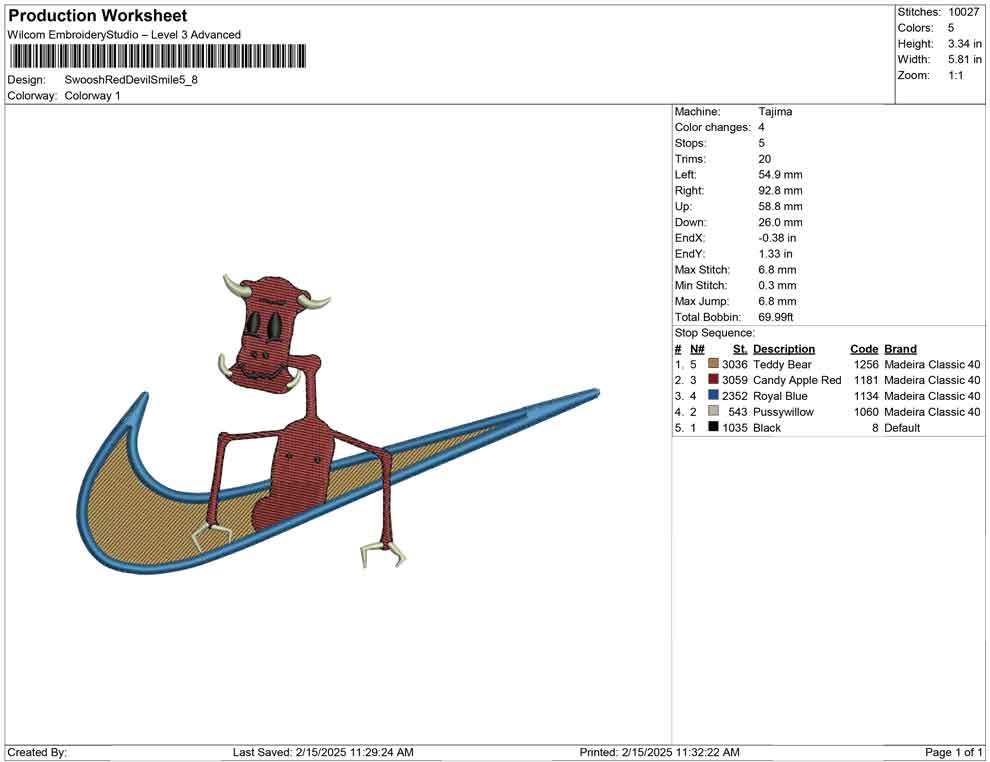Click the min stitch value '0.3 mm'

click(777, 285)
